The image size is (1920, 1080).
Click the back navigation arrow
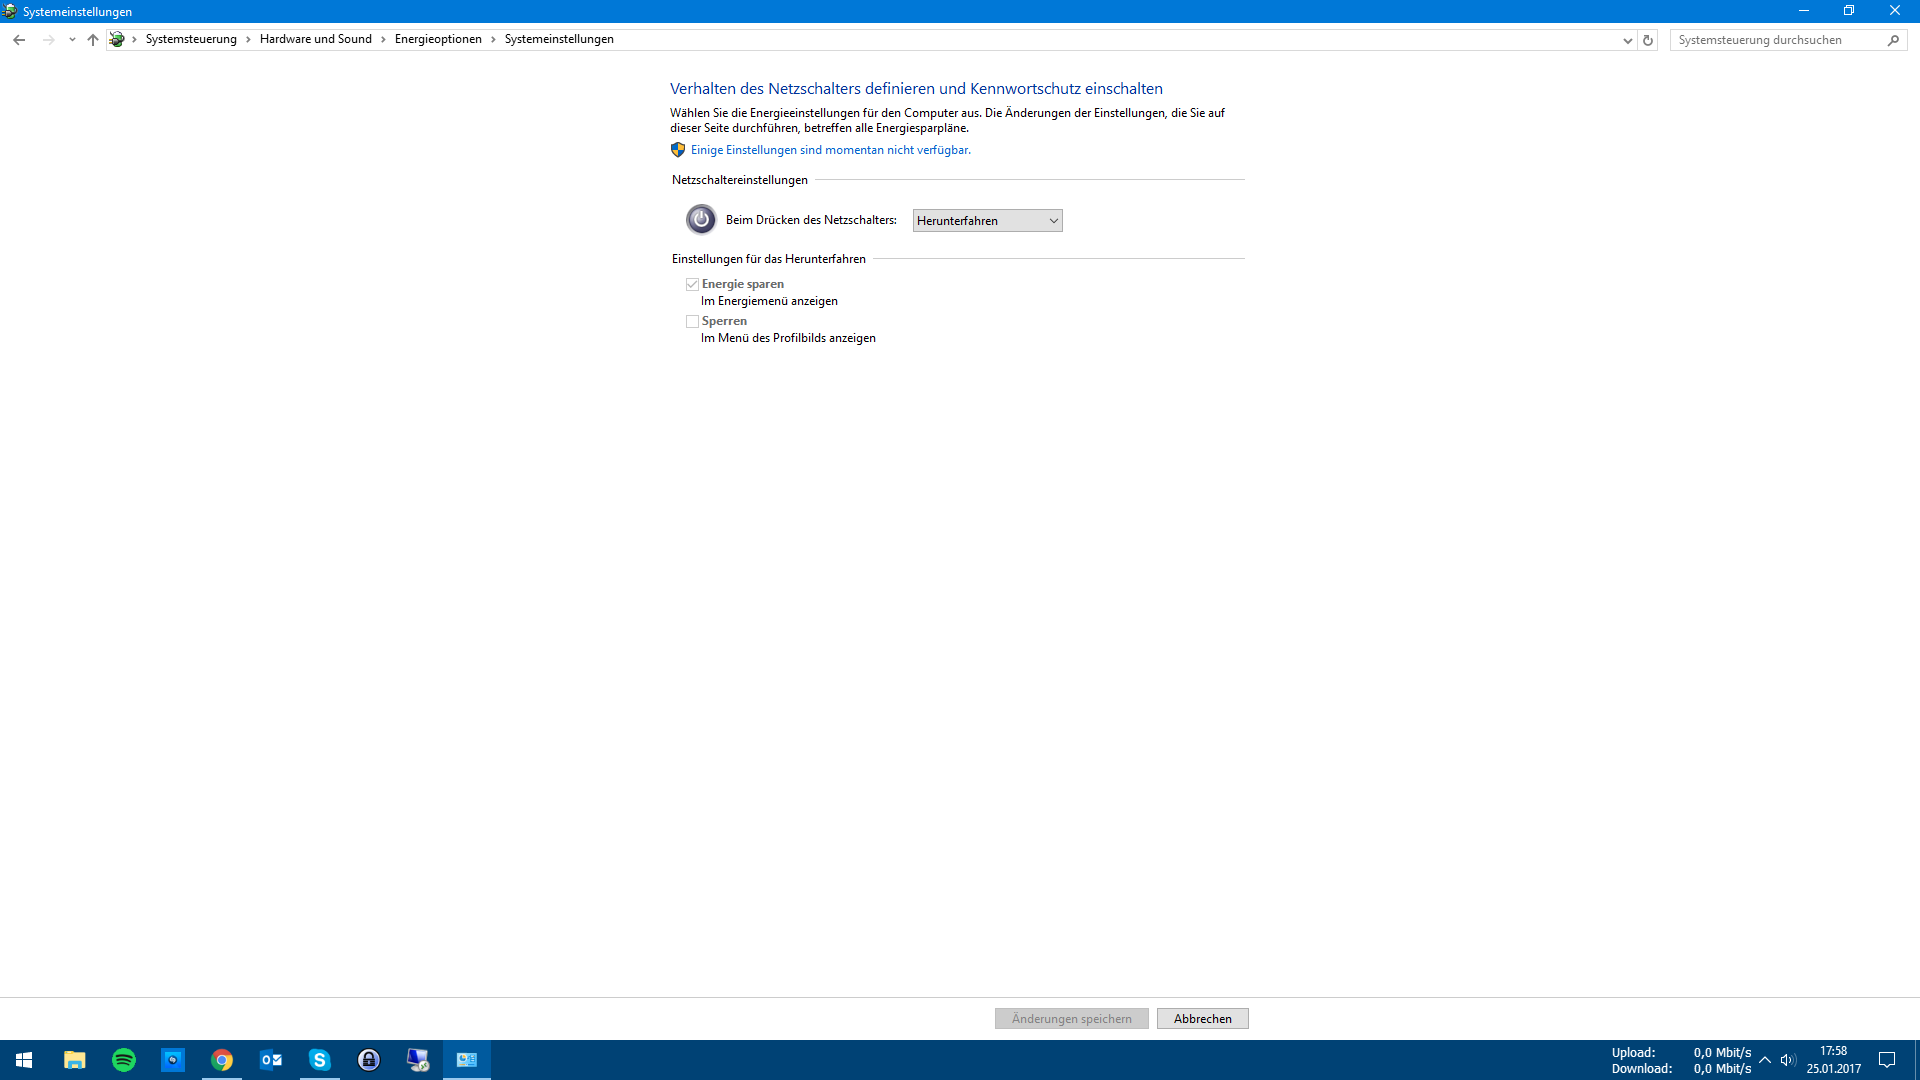(x=19, y=40)
